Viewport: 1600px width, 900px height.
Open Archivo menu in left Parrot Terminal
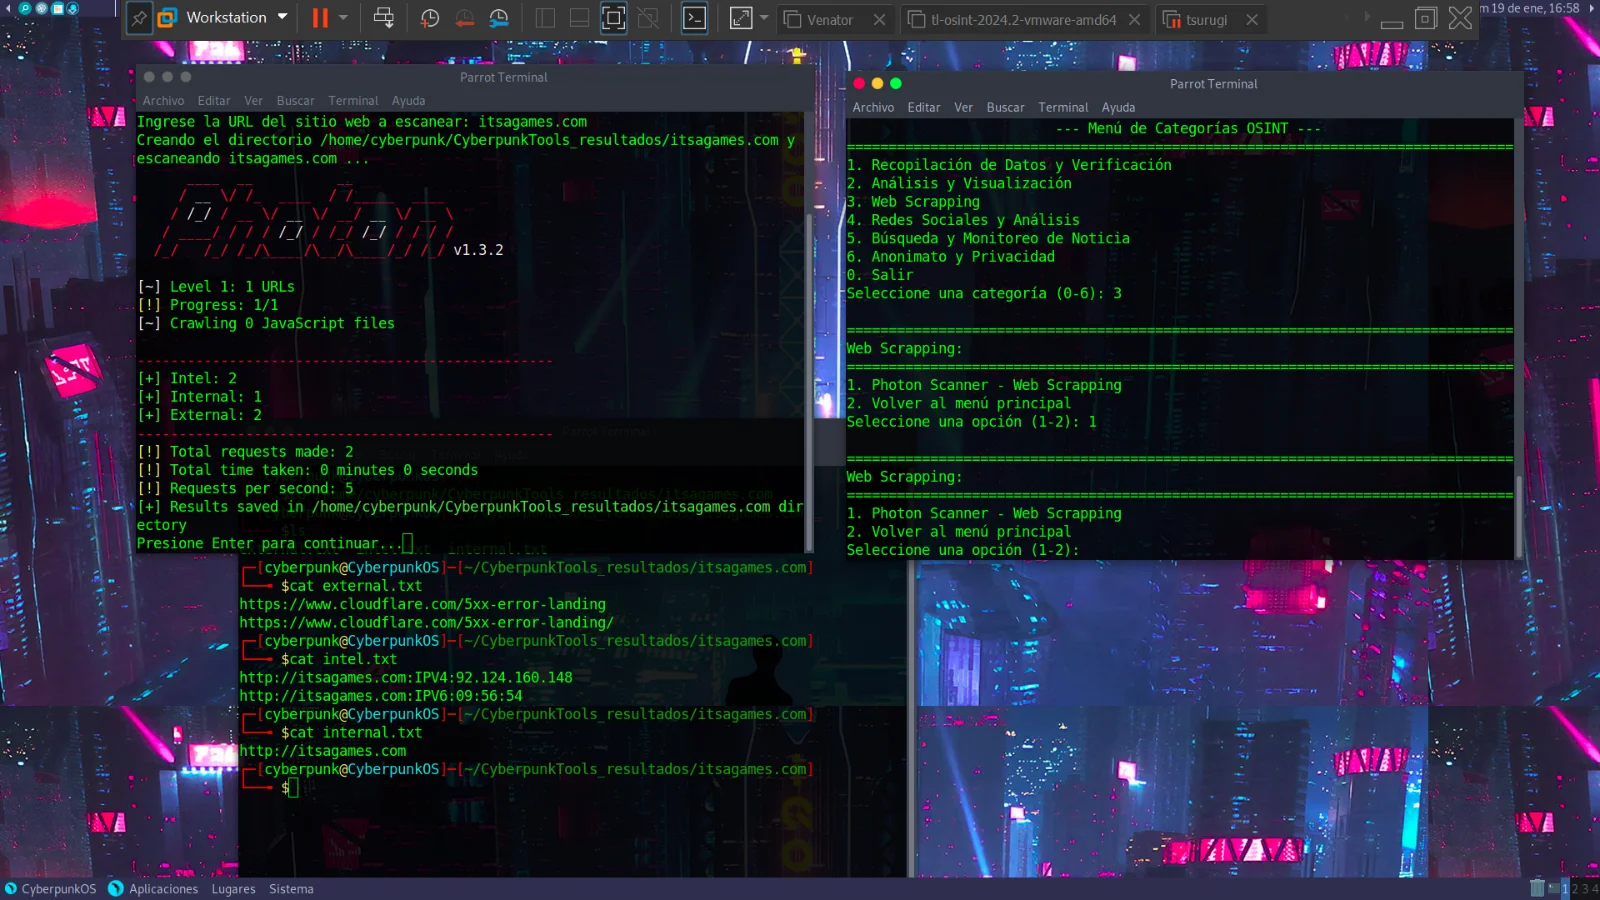[x=163, y=101]
